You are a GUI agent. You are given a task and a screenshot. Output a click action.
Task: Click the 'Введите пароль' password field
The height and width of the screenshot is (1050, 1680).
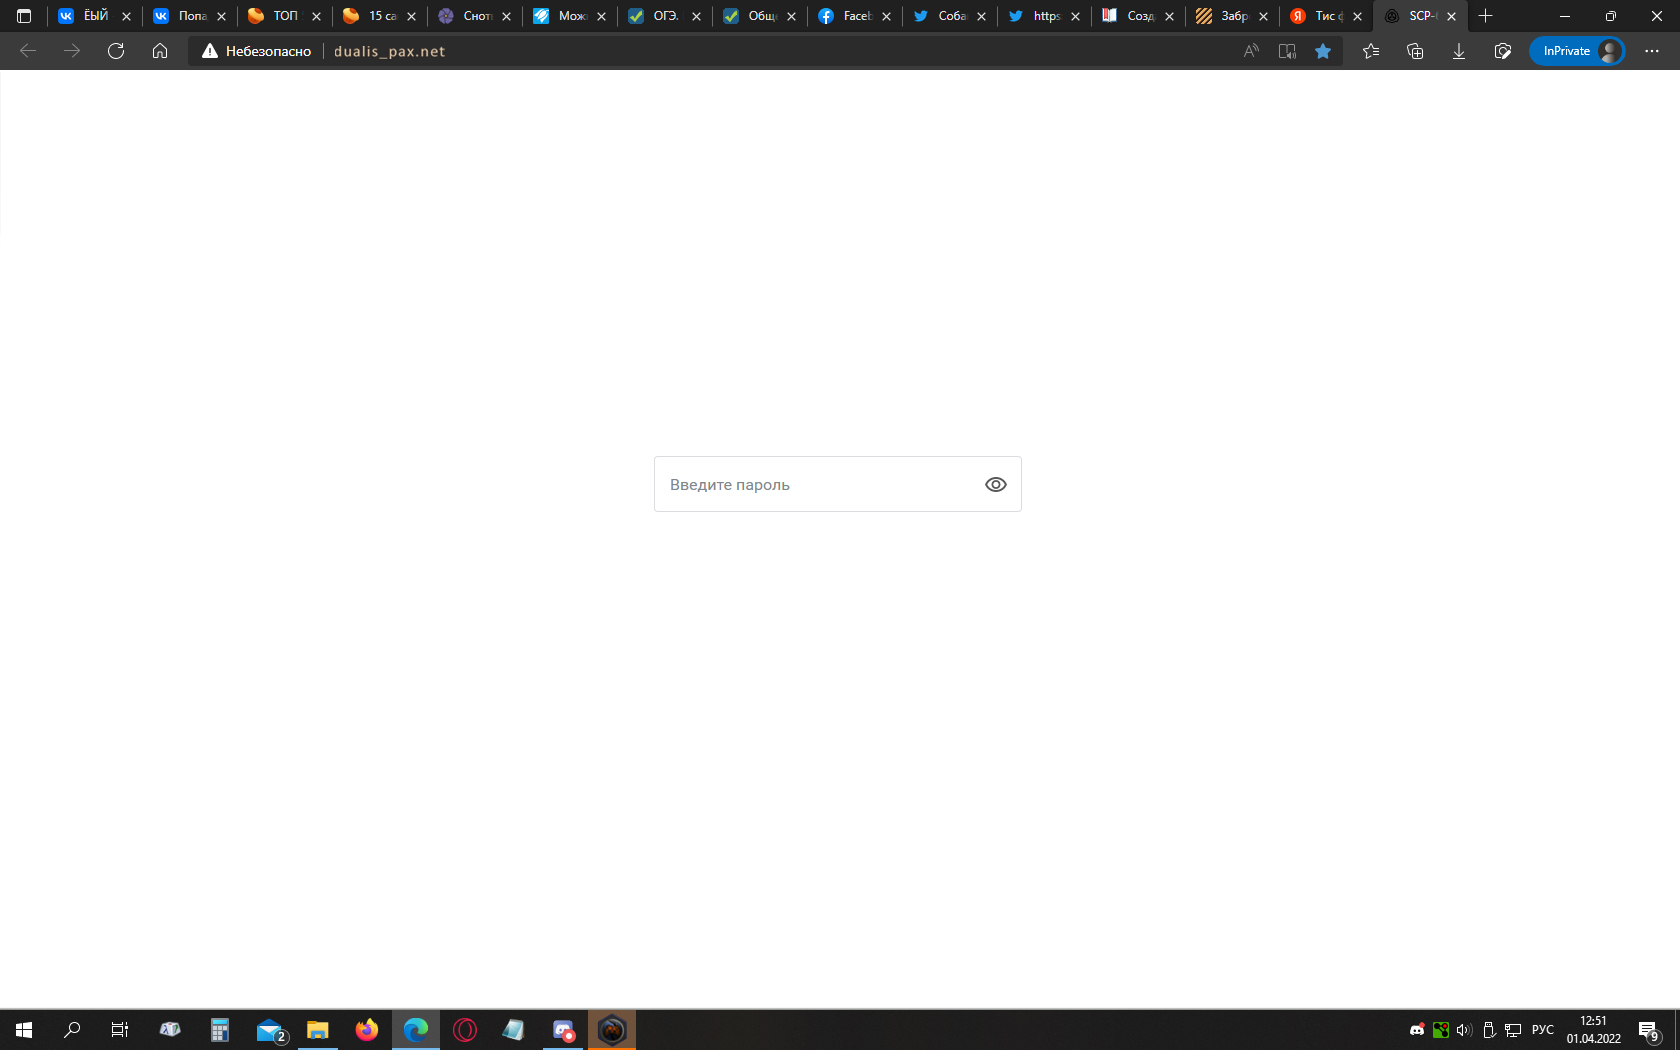pos(837,484)
